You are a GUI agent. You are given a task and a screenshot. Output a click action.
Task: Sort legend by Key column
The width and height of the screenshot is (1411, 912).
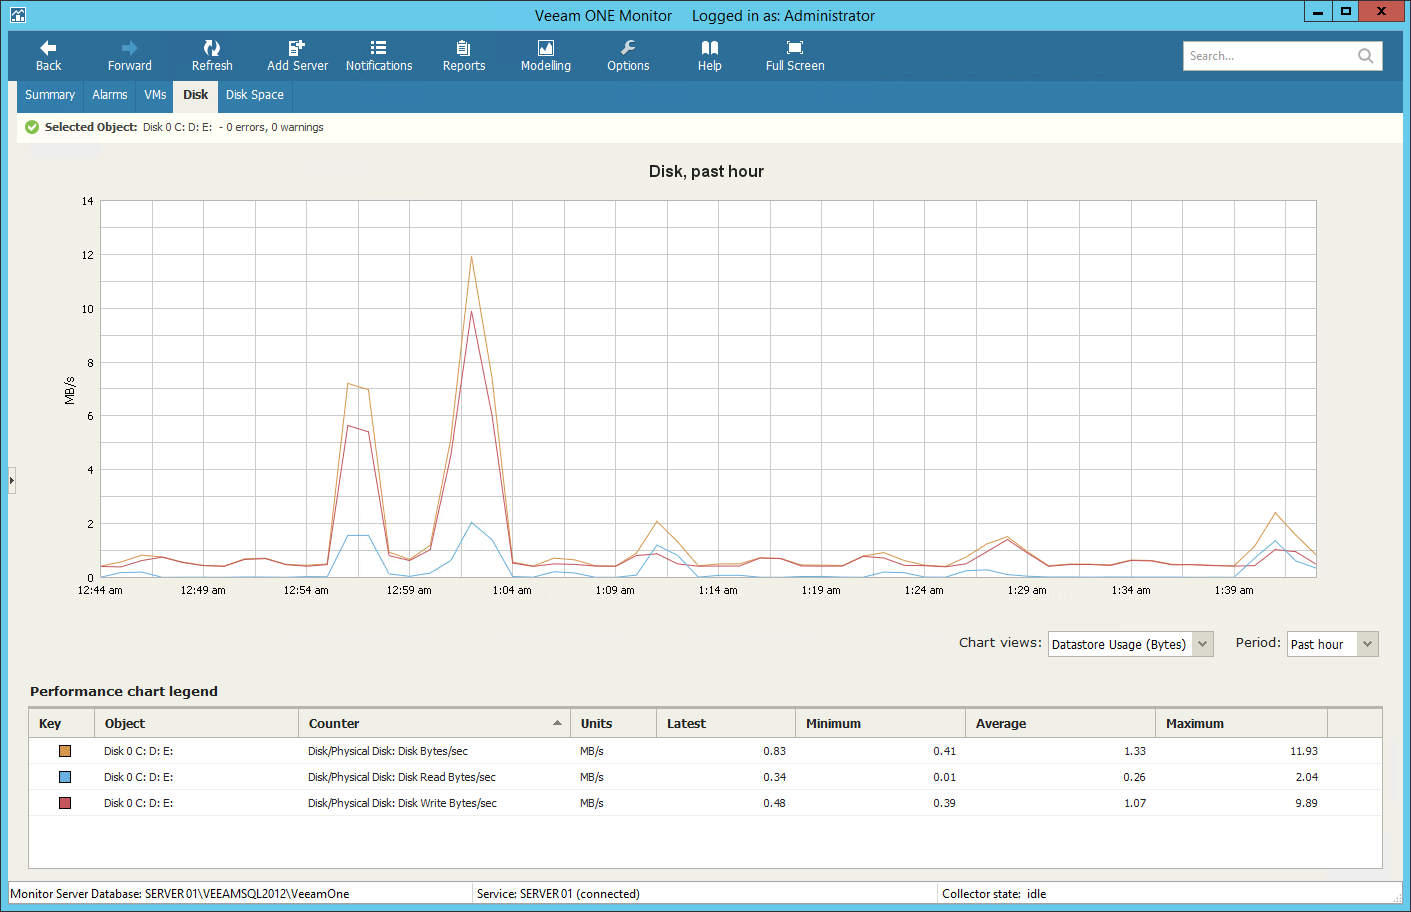pos(62,723)
